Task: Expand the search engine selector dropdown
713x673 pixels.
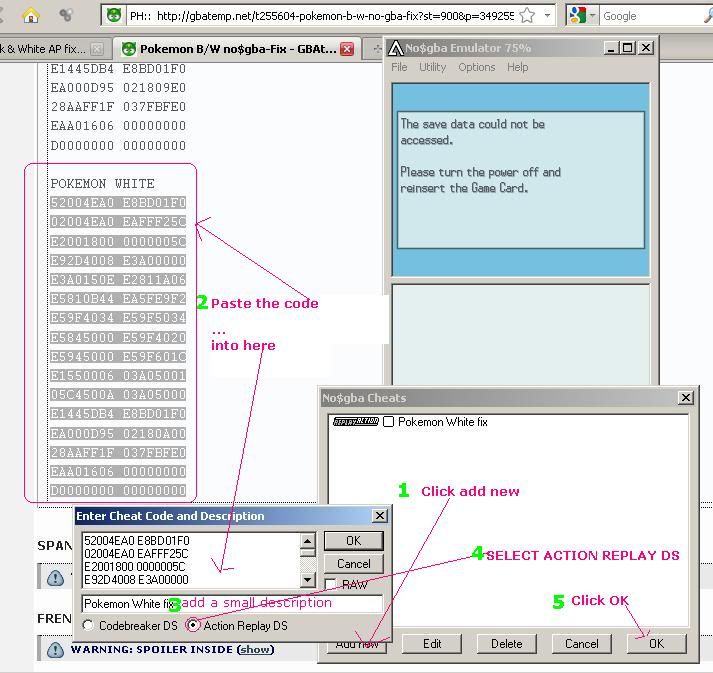Action: [x=592, y=16]
